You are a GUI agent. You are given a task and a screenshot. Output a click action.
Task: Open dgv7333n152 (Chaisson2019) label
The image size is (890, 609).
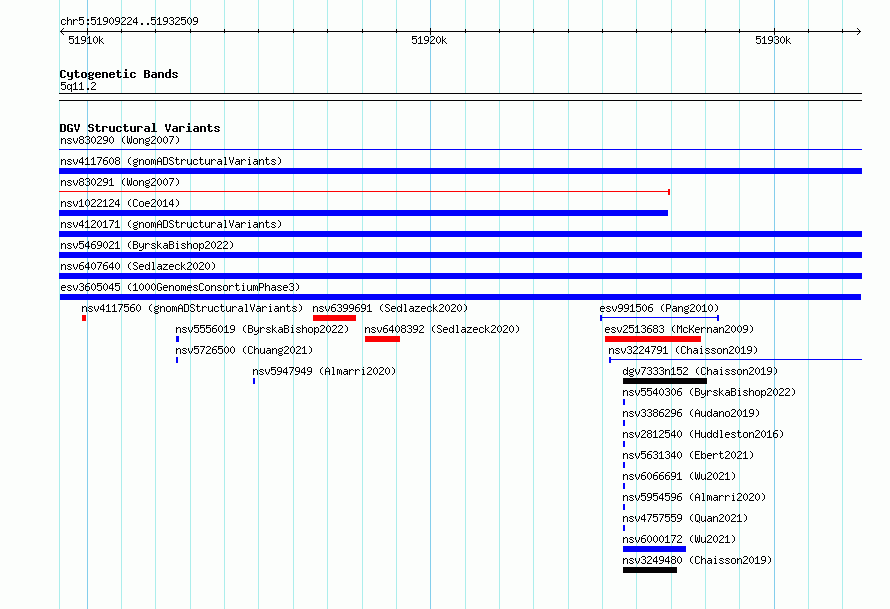coord(700,371)
